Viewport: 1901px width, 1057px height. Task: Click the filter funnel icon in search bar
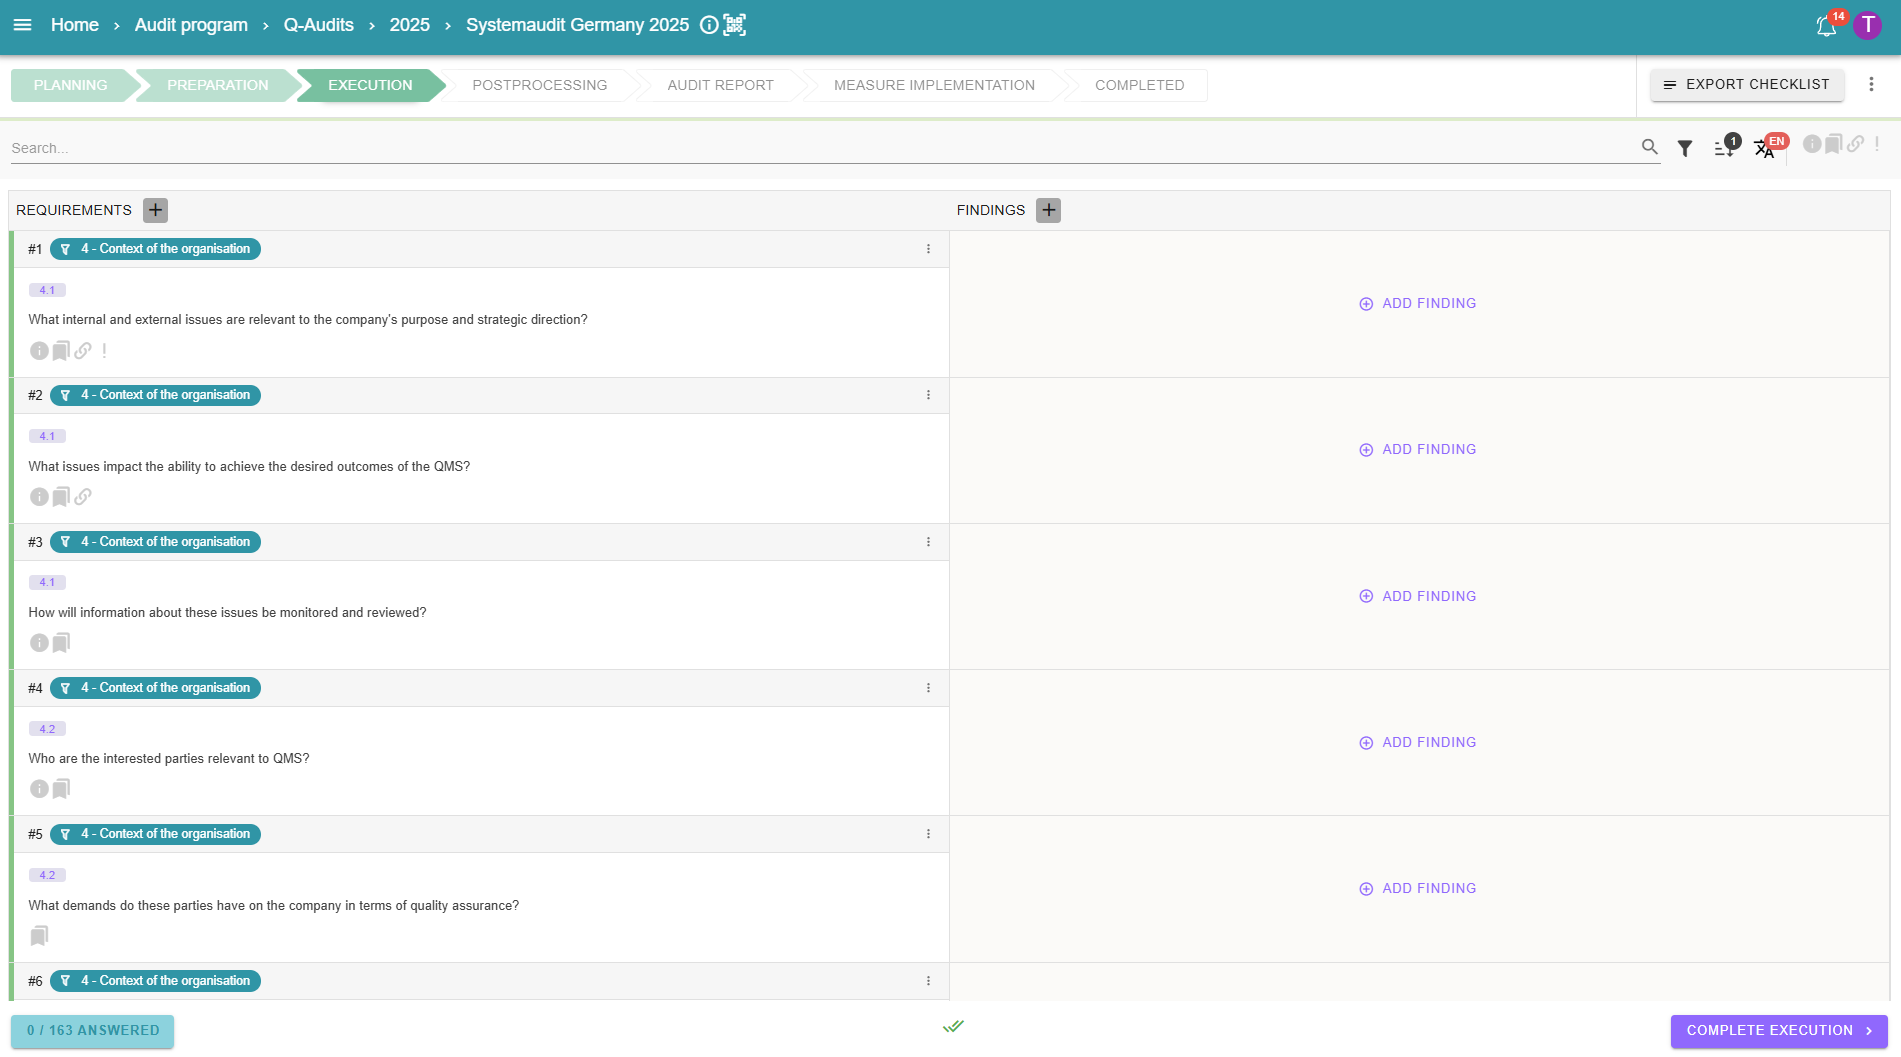click(x=1685, y=148)
